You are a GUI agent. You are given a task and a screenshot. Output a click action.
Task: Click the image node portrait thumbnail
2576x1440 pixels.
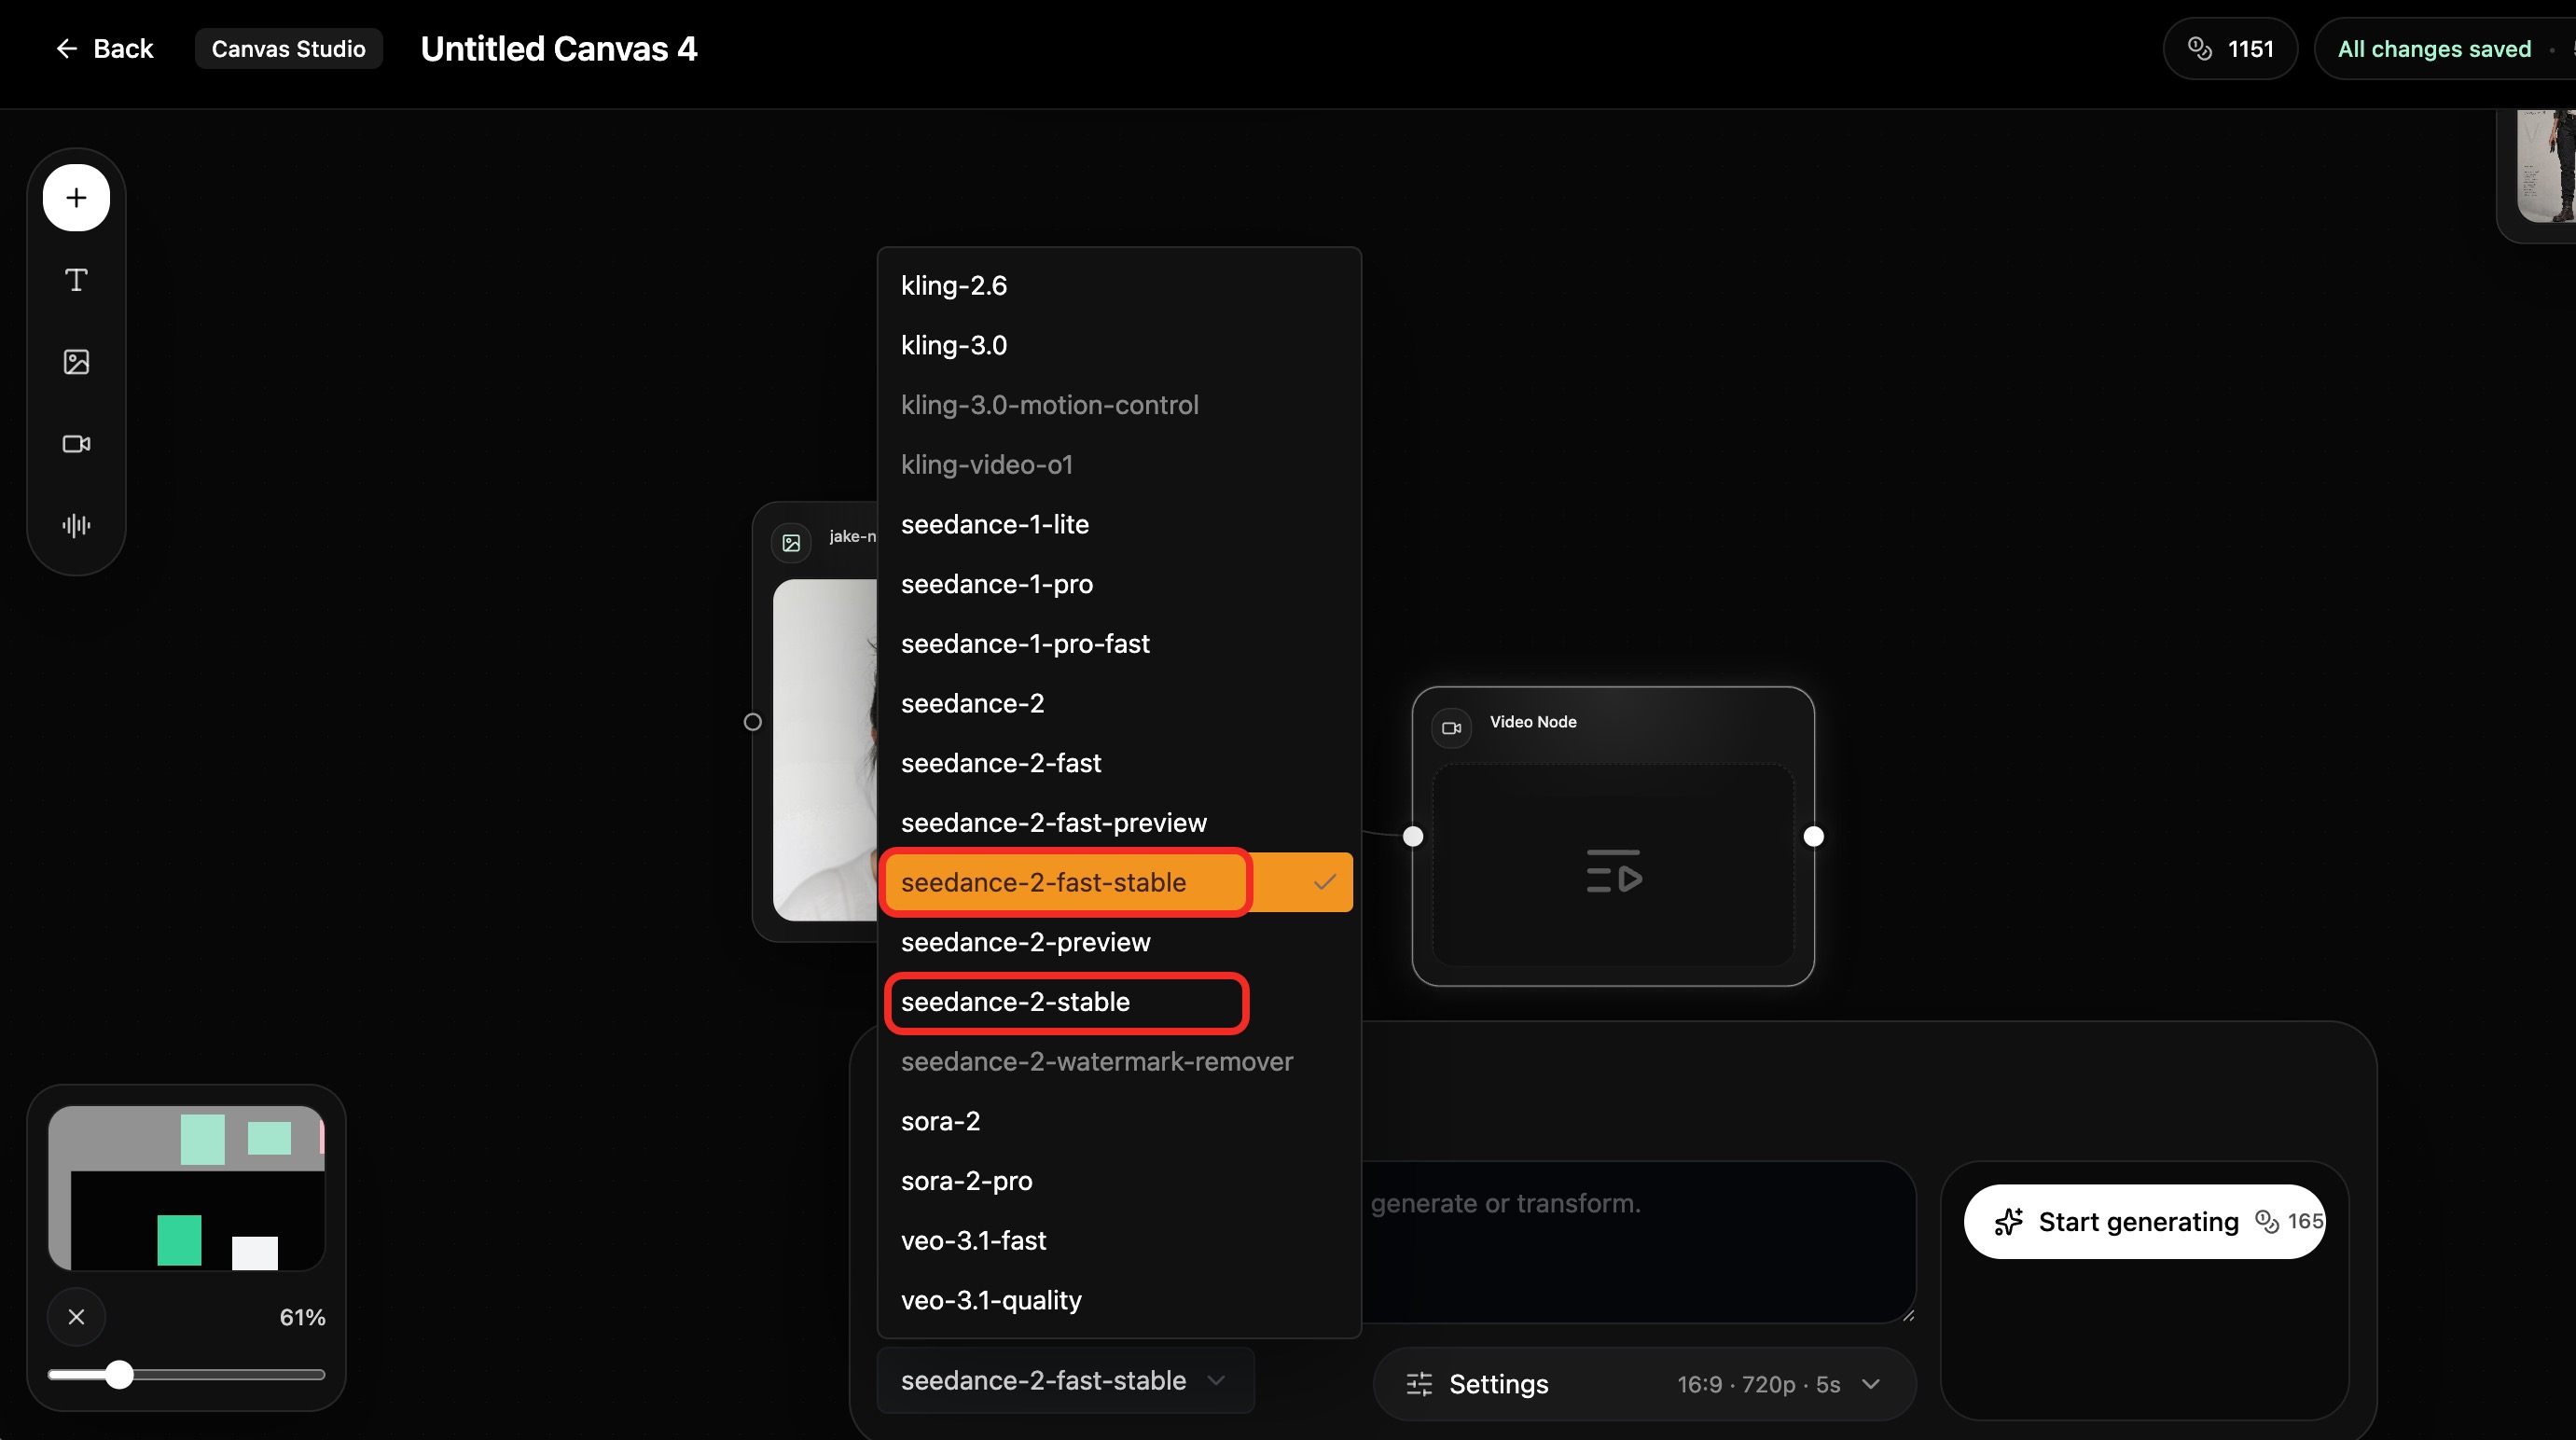825,750
